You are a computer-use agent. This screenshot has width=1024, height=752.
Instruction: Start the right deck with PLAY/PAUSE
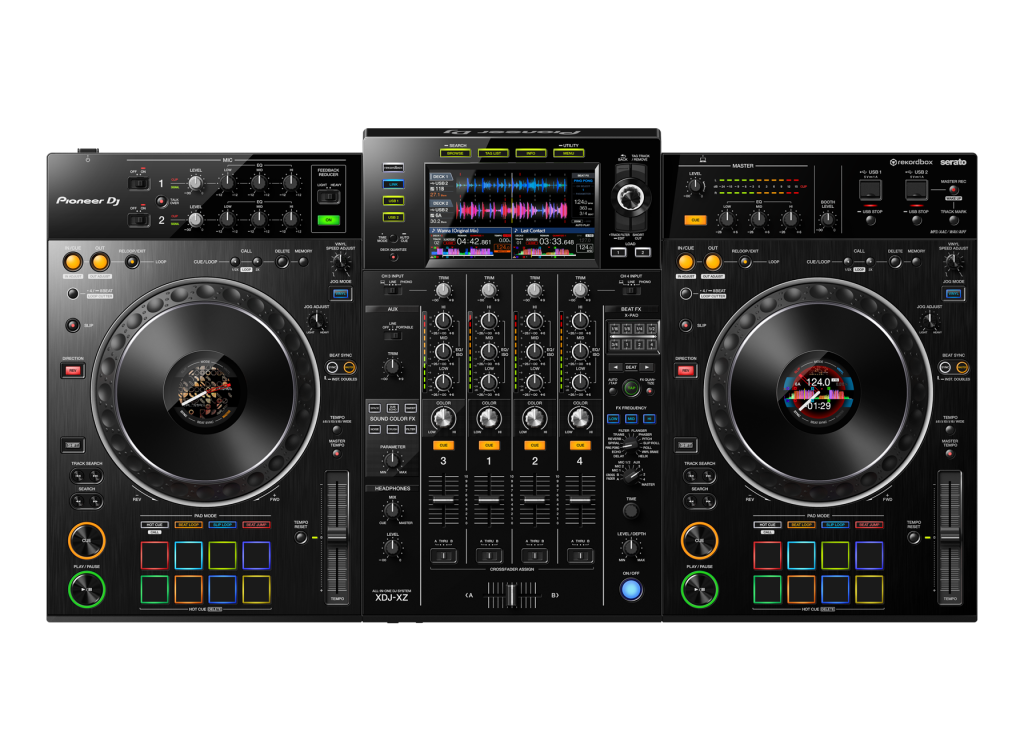pyautogui.click(x=699, y=589)
